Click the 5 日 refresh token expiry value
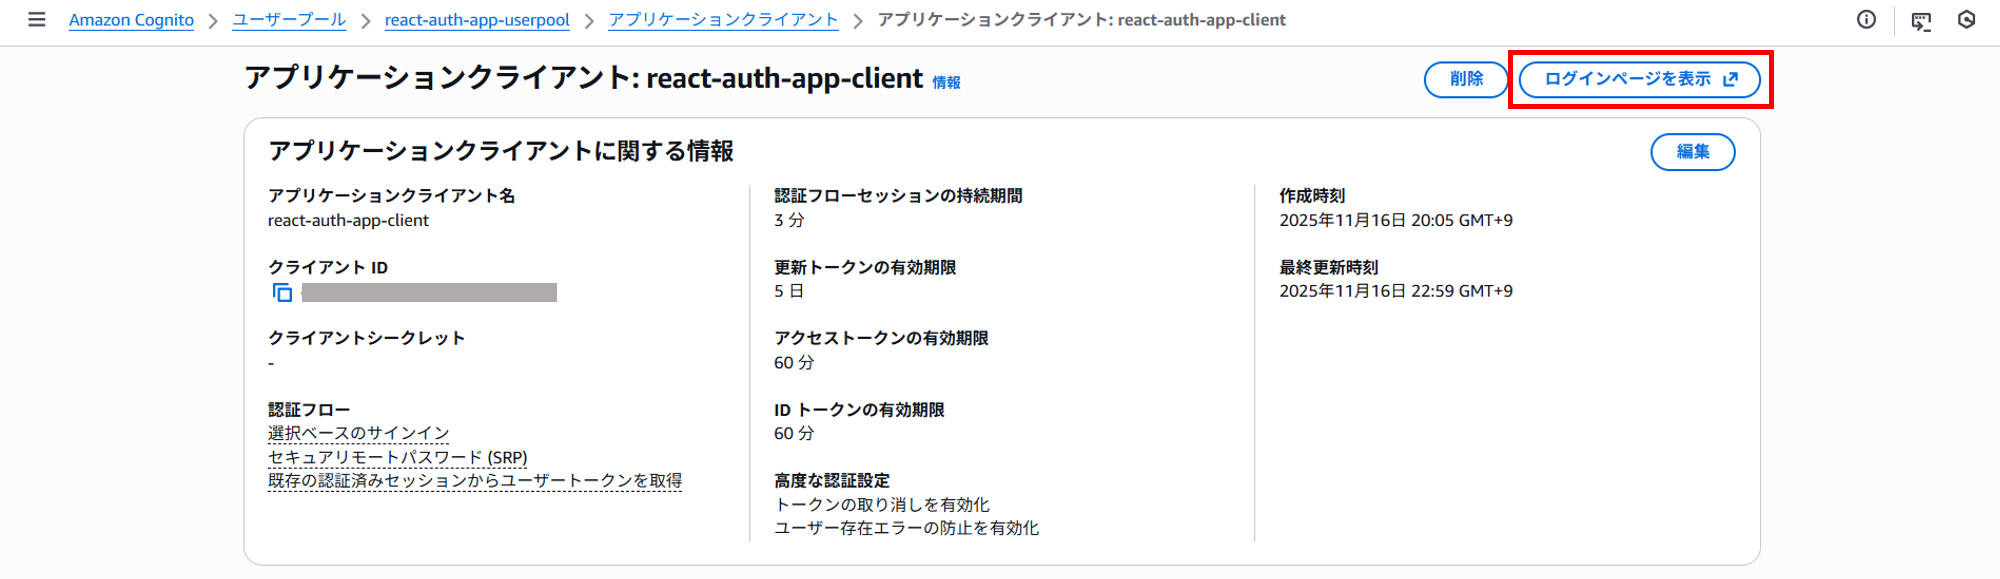This screenshot has width=2000, height=579. tap(789, 291)
